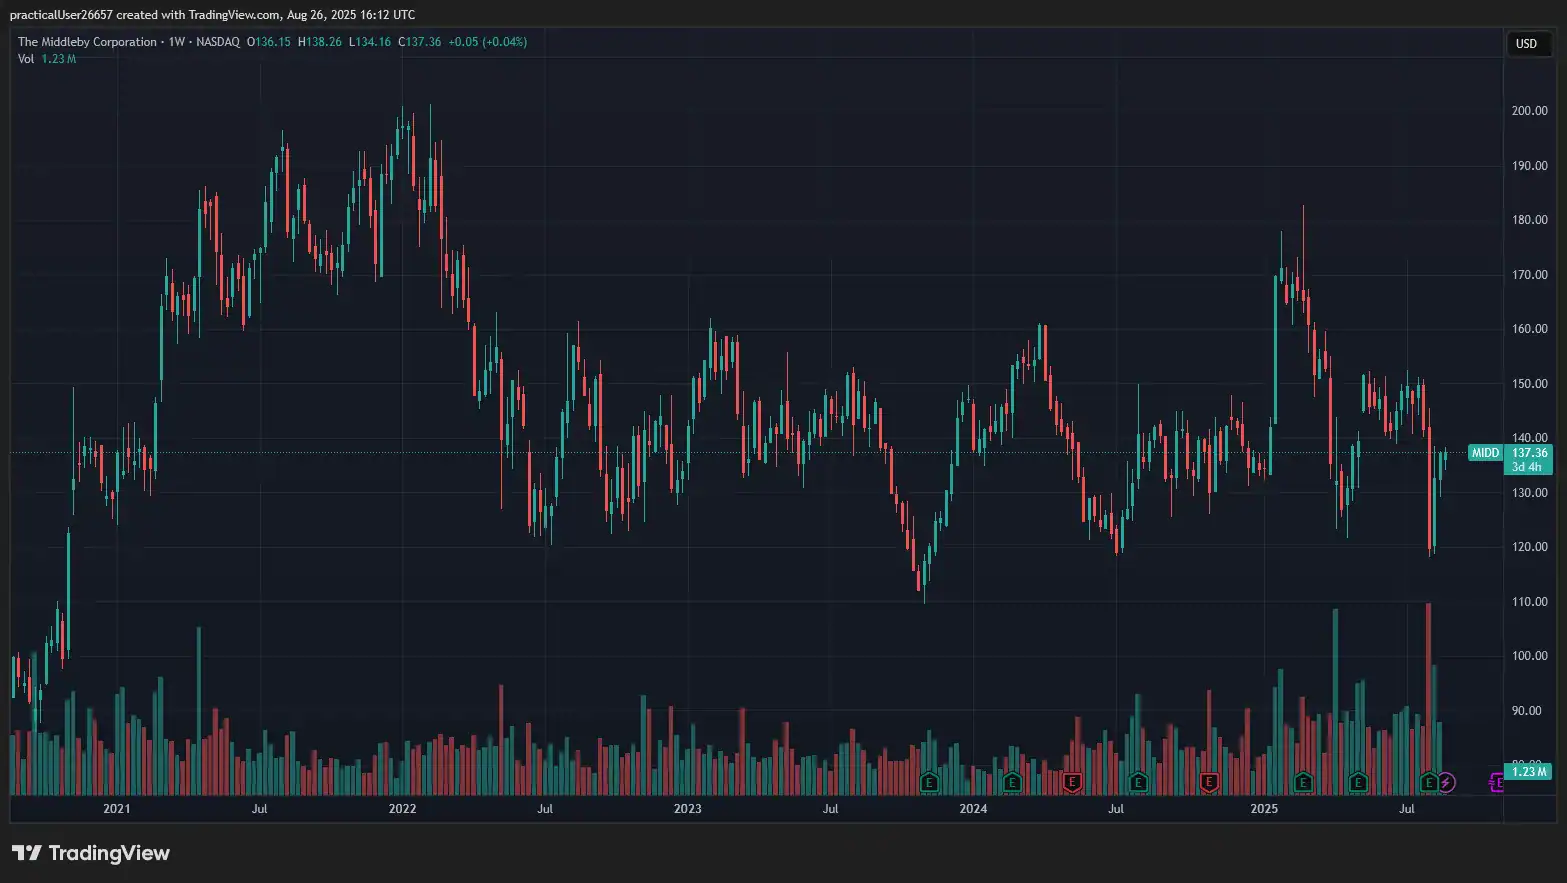Click the purple lightning bolt event icon

[1446, 782]
